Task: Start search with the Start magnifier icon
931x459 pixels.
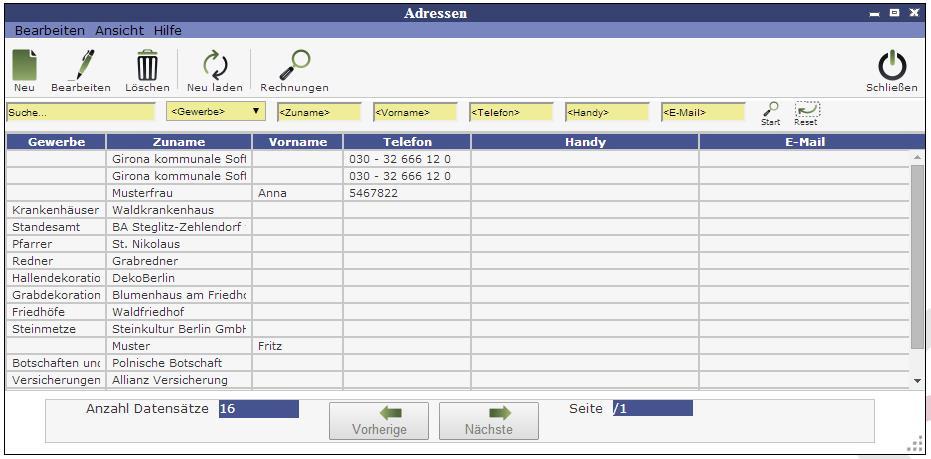Action: (770, 109)
